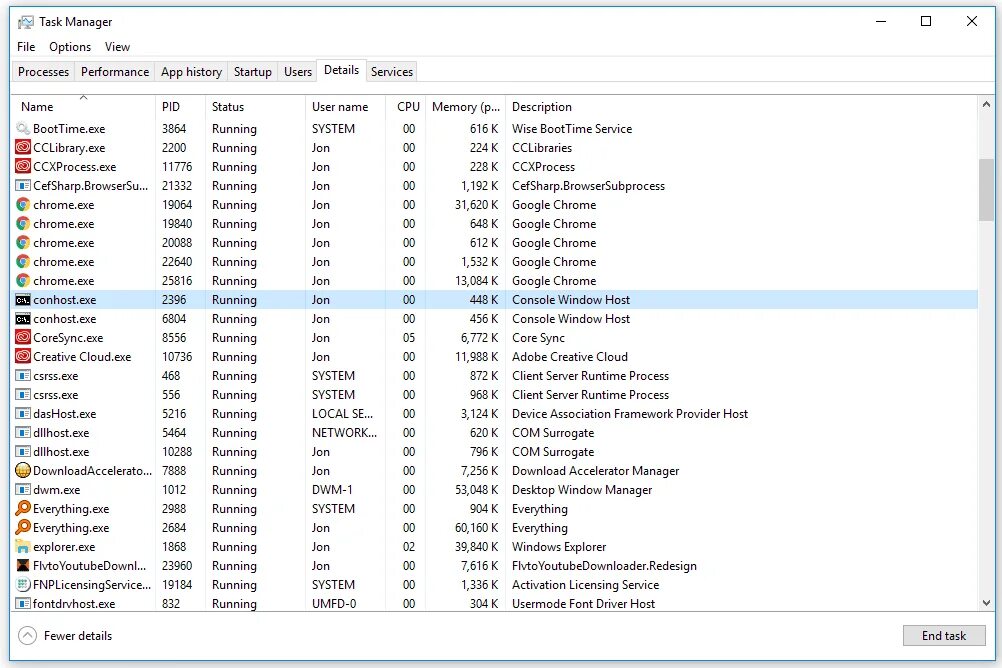Click the CCLibrary.exe Adobe icon
1002x668 pixels.
coord(23,148)
